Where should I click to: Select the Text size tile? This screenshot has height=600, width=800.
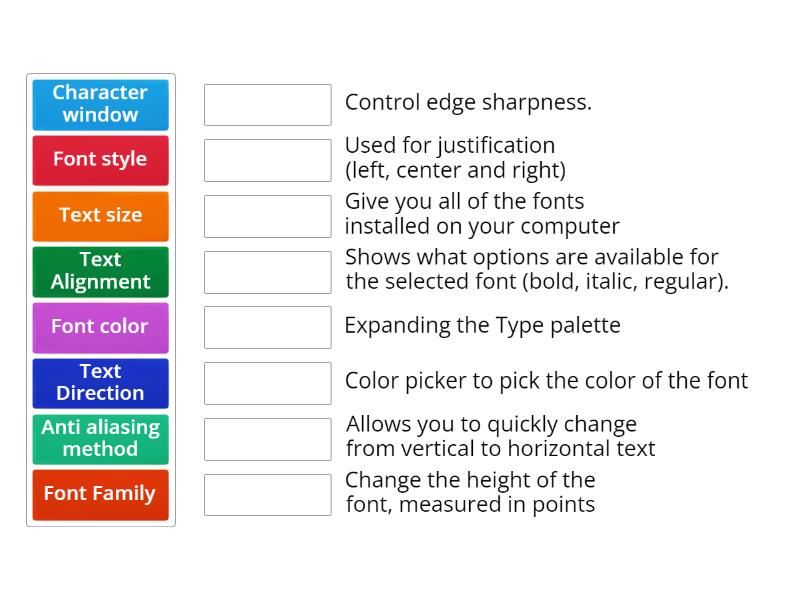click(100, 215)
